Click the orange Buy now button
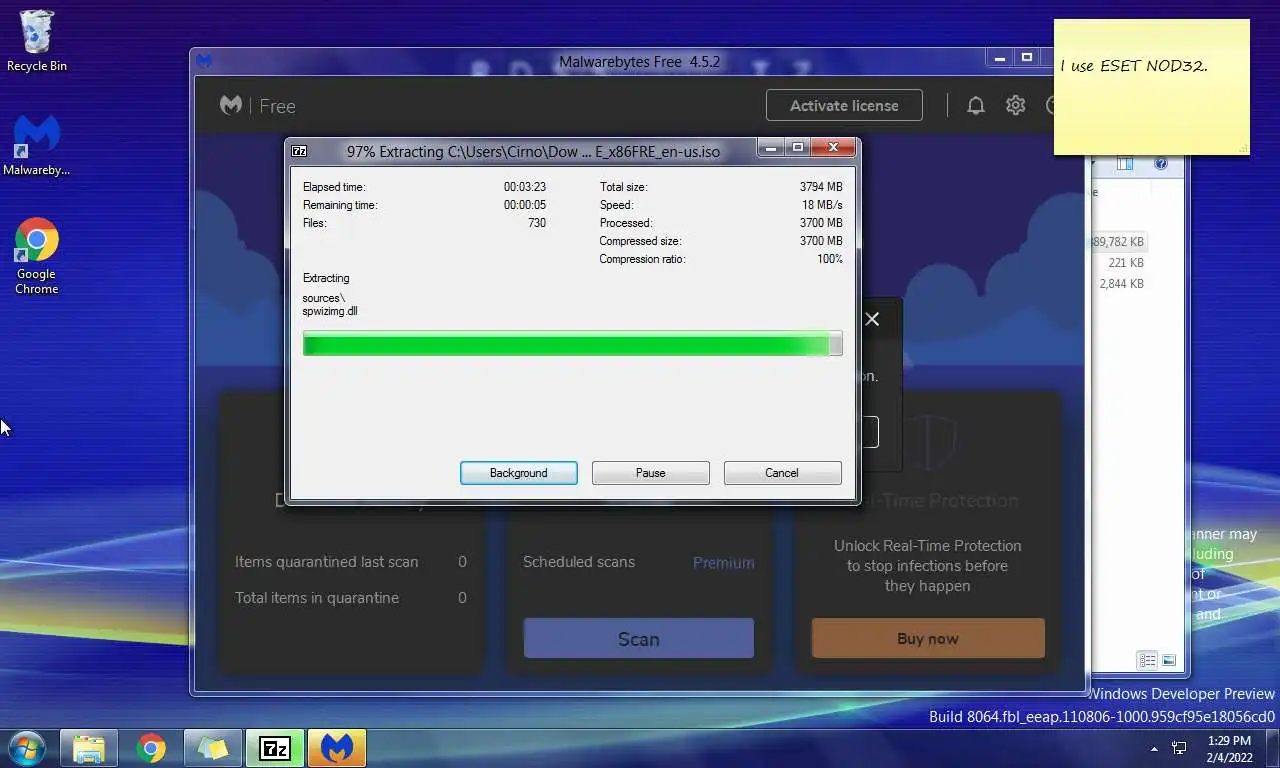This screenshot has height=768, width=1280. [x=928, y=638]
